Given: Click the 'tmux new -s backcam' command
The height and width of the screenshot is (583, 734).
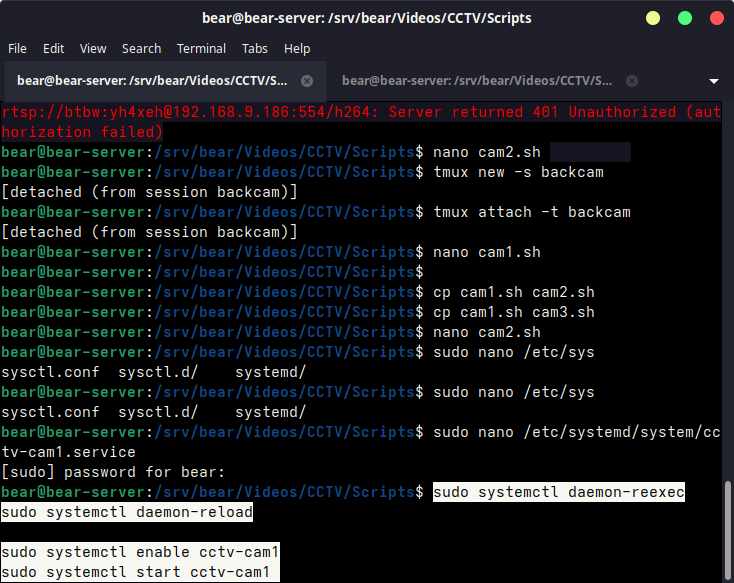Looking at the screenshot, I should coord(518,172).
